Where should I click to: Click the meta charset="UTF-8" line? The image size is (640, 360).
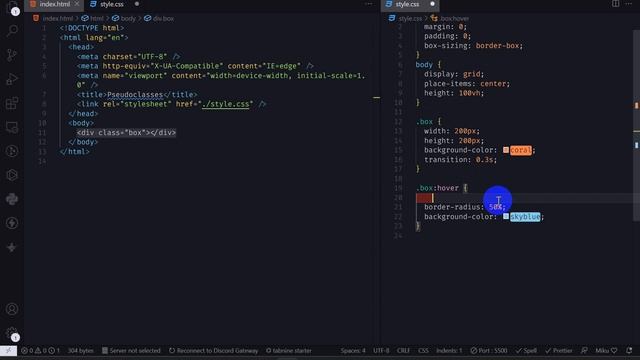point(129,57)
